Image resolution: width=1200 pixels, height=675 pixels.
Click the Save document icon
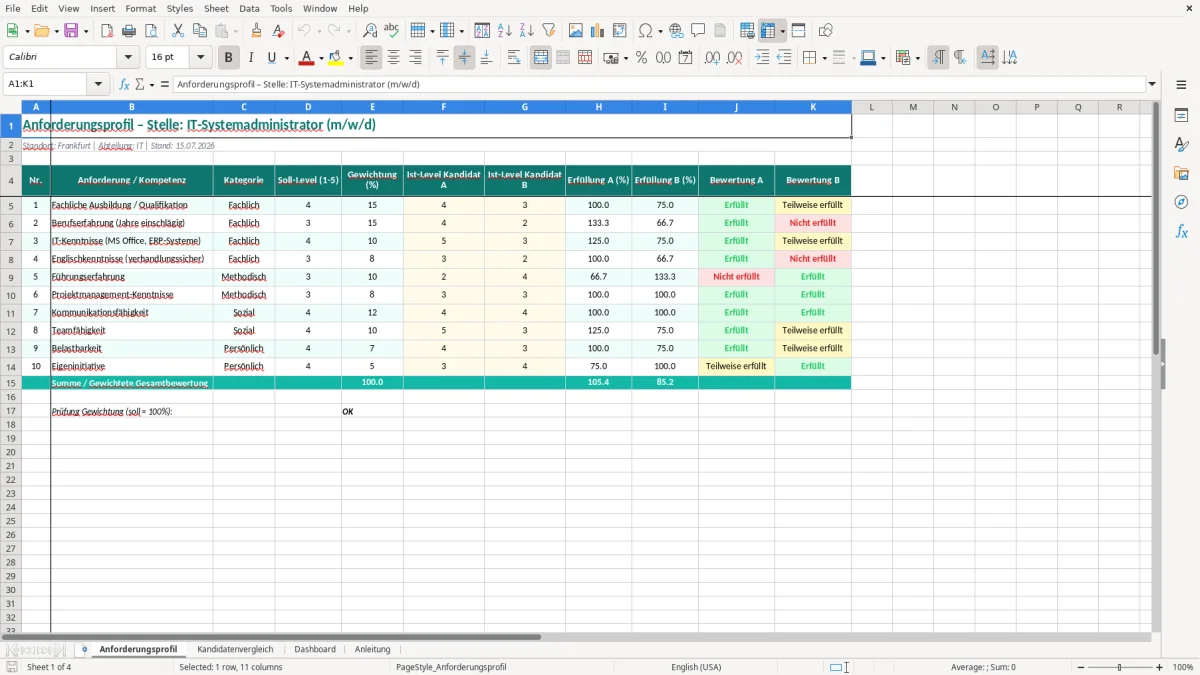pyautogui.click(x=71, y=31)
